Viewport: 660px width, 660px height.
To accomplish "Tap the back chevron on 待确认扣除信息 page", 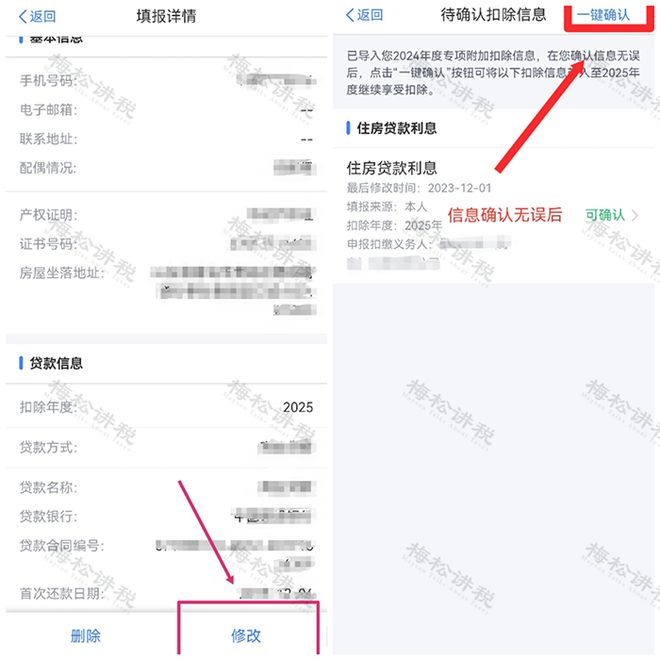I will point(350,15).
